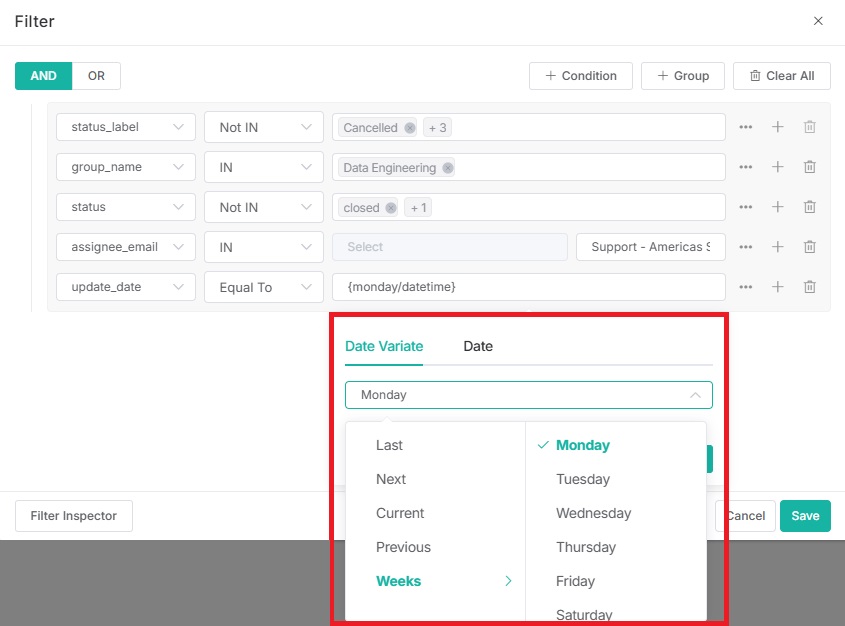
Task: Choose Wednesday from the weekday list
Action: click(x=593, y=513)
